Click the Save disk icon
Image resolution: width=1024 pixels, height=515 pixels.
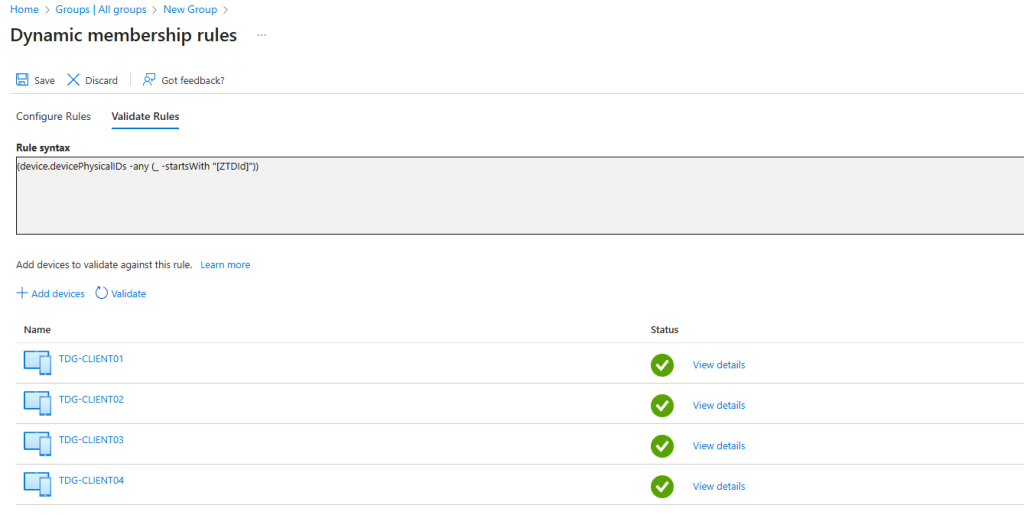(22, 80)
